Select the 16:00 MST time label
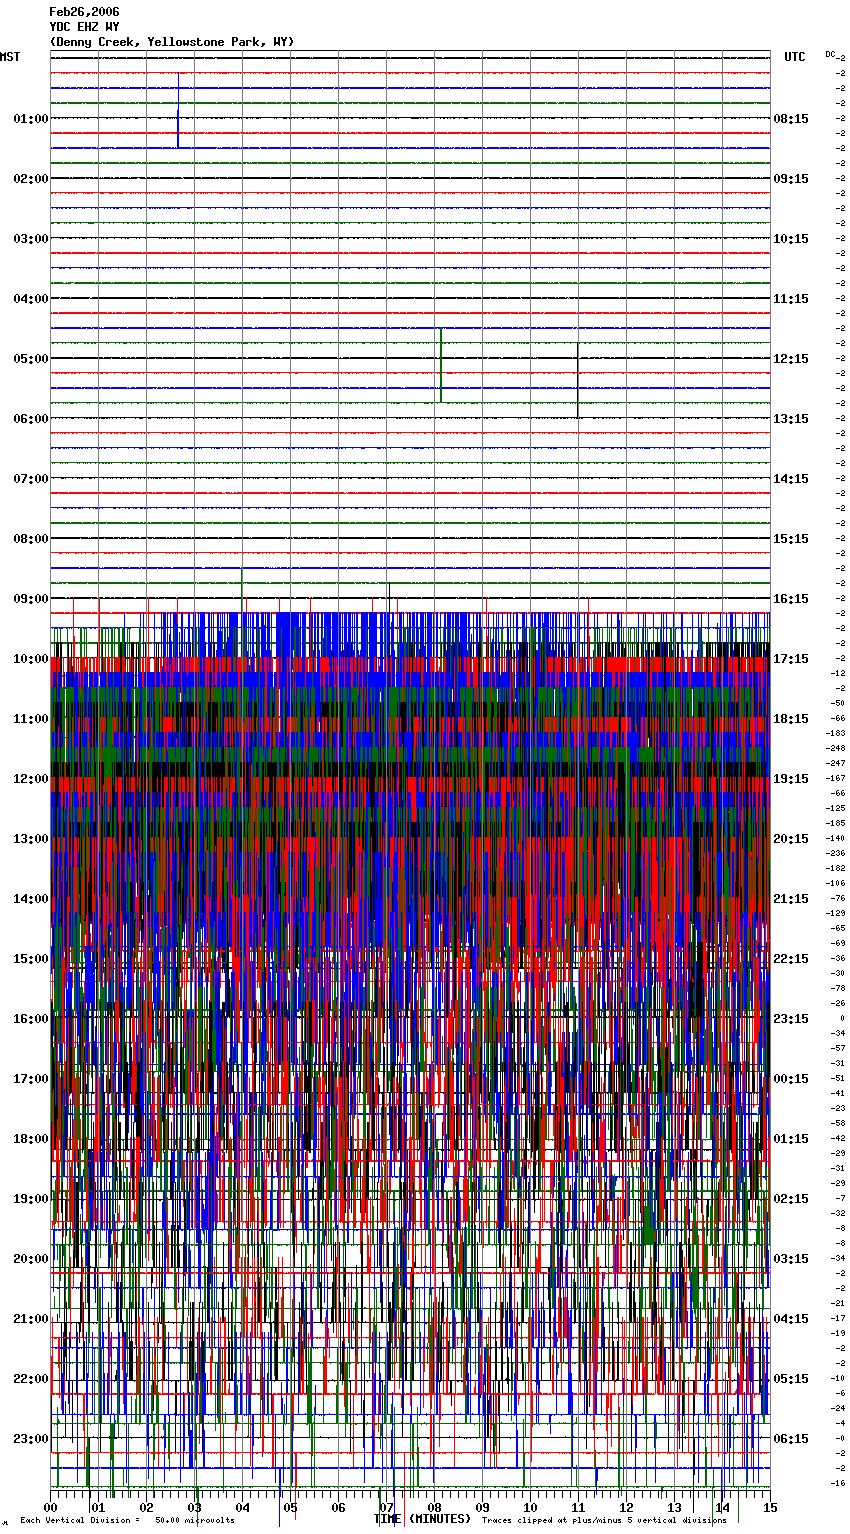 point(30,1018)
